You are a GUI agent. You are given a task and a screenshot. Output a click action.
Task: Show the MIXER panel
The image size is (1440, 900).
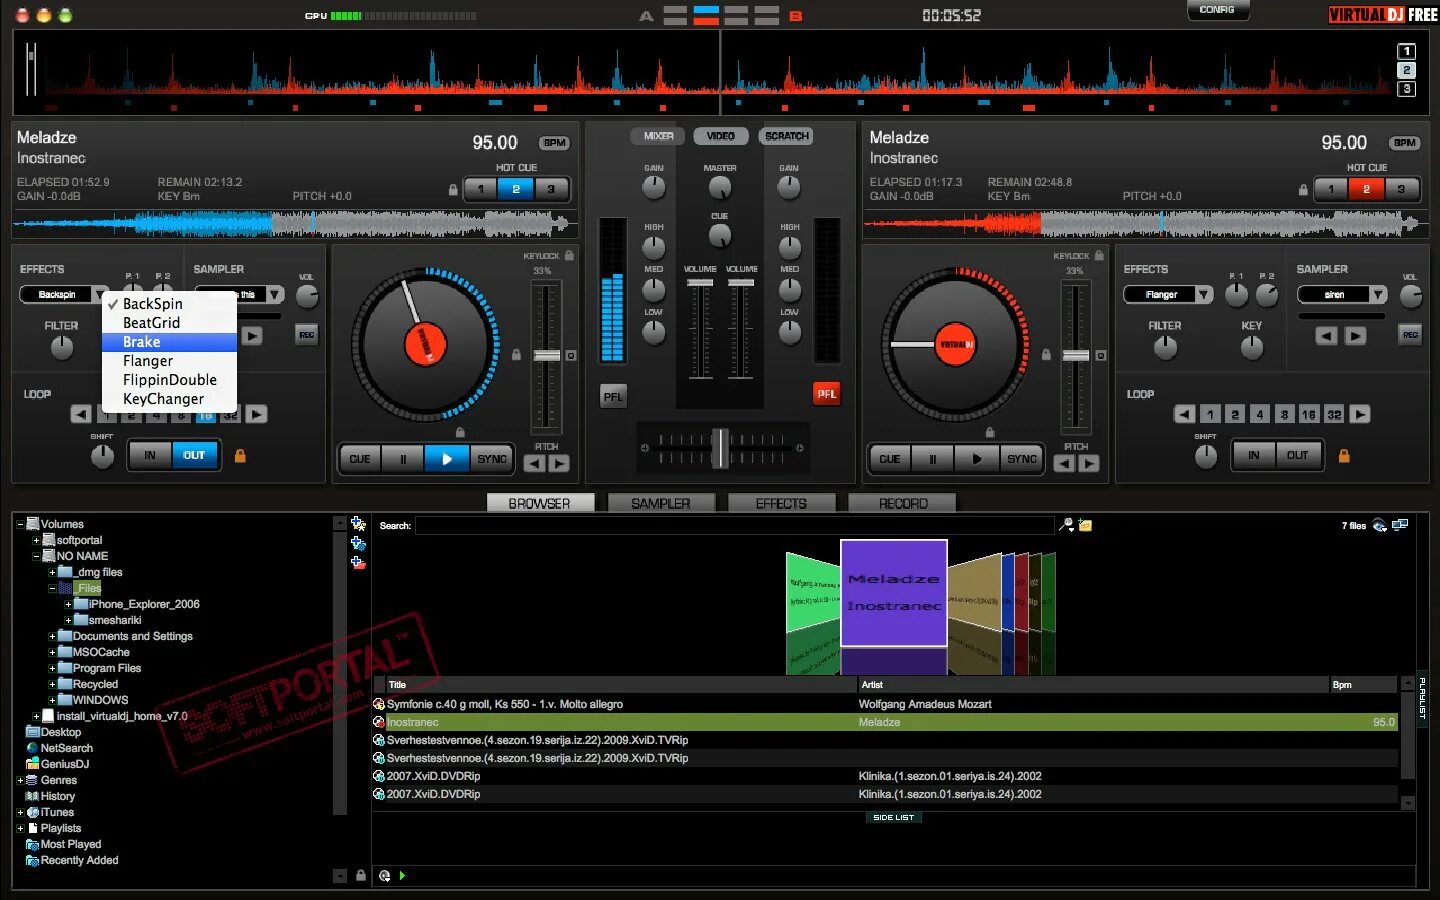click(x=658, y=136)
